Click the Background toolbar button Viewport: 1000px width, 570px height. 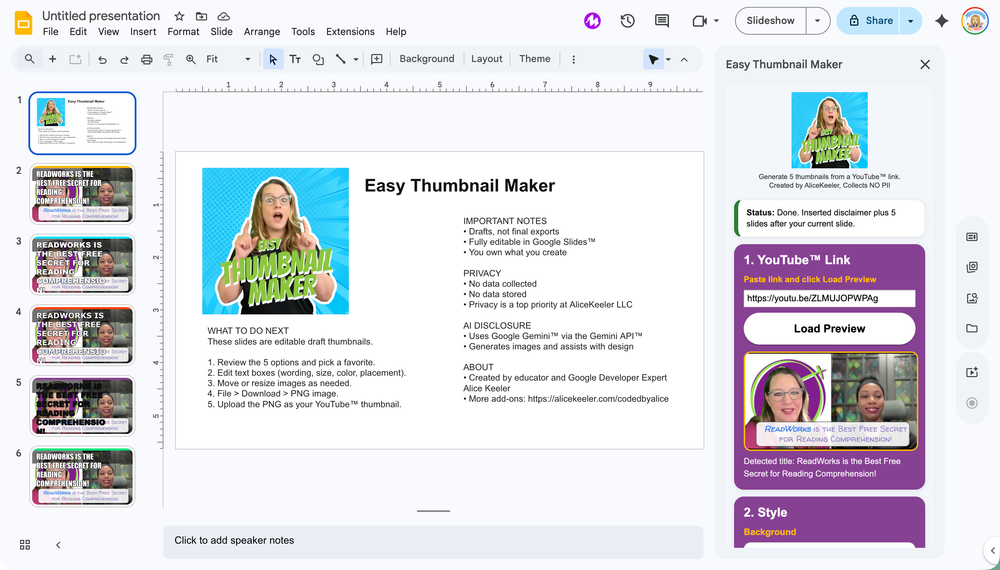coord(426,59)
